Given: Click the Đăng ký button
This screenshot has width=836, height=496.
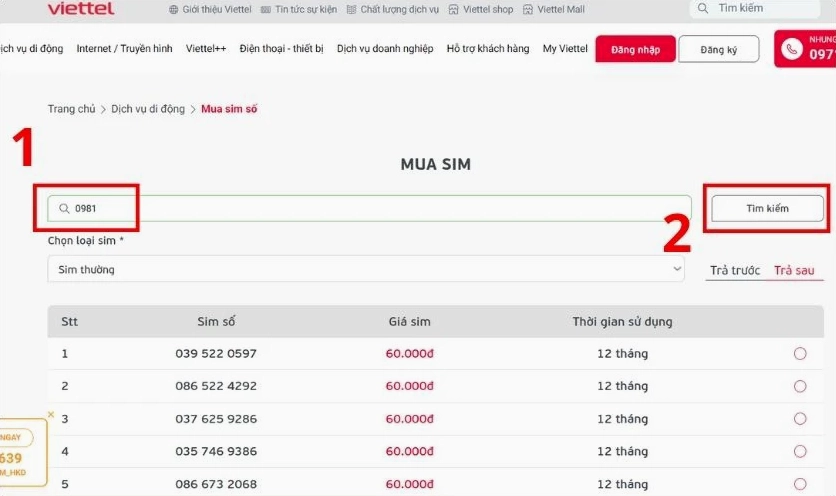Looking at the screenshot, I should coord(719,49).
